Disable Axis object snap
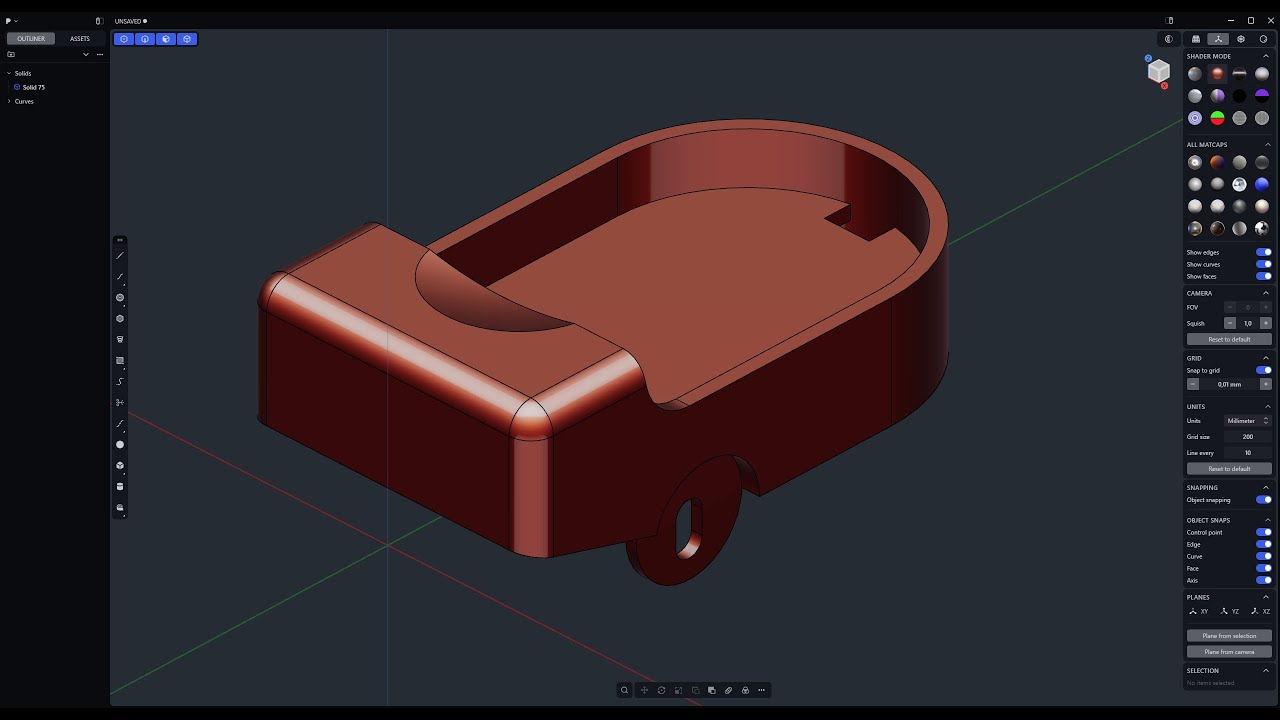The width and height of the screenshot is (1280, 720). [1264, 580]
